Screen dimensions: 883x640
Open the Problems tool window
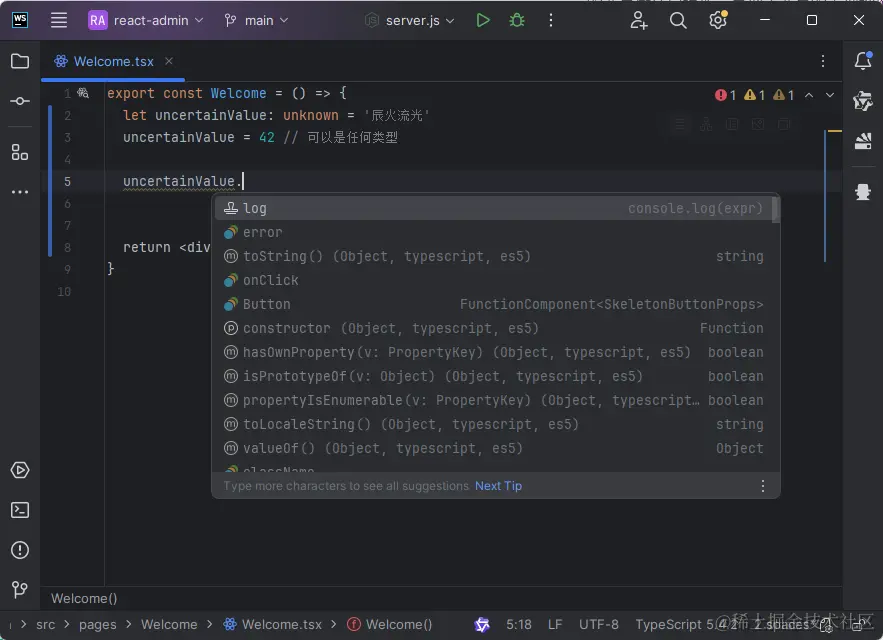click(x=20, y=550)
